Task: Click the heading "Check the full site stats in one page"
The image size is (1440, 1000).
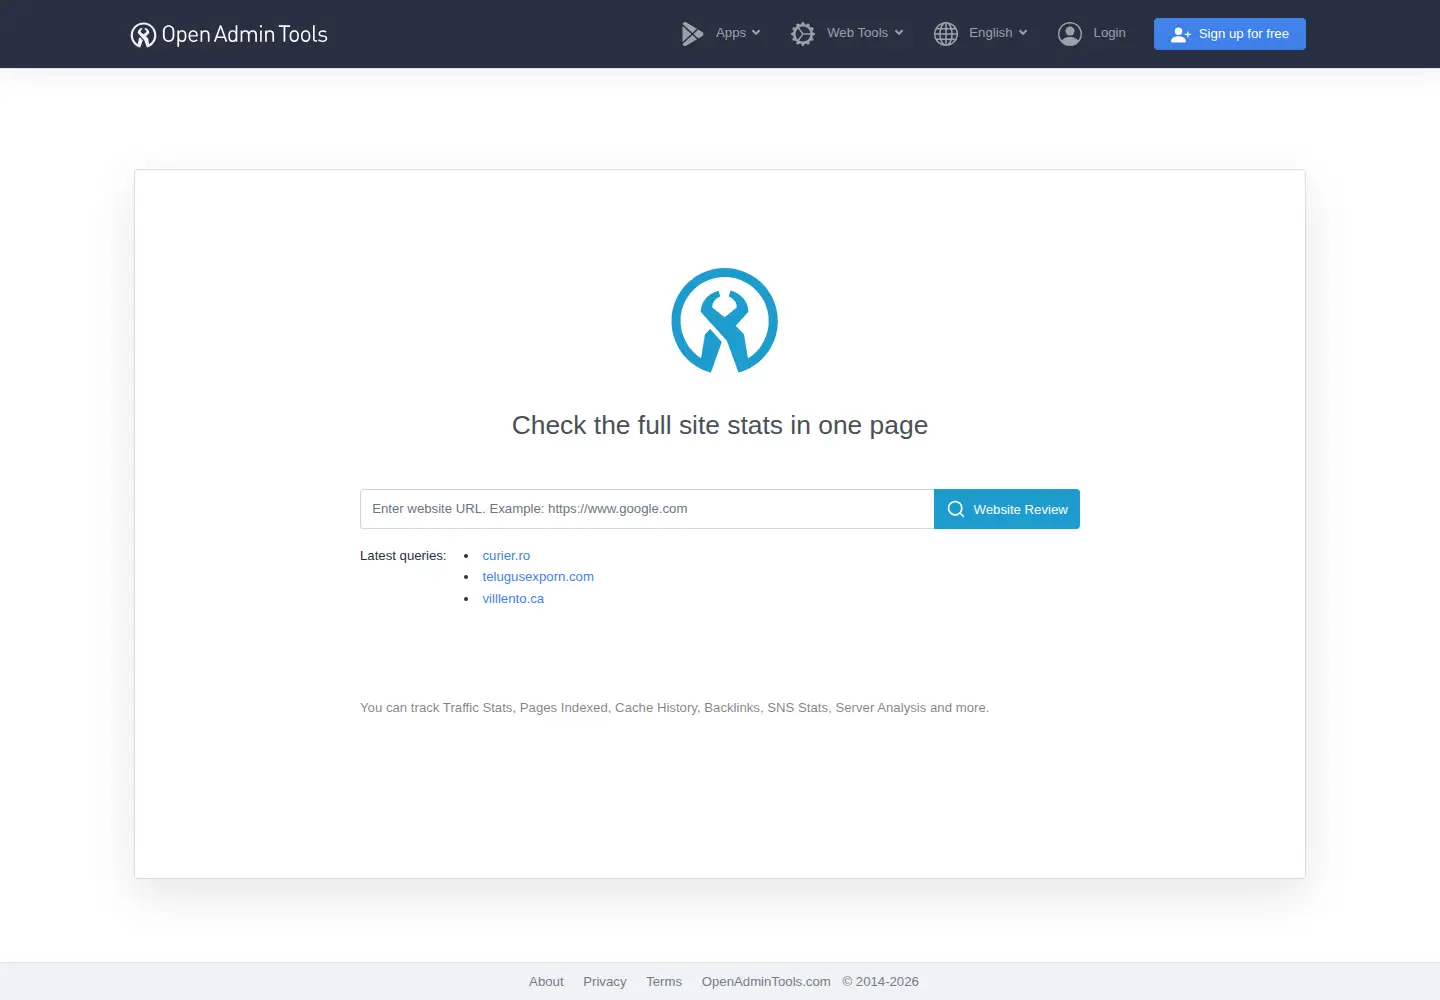Action: click(x=720, y=425)
